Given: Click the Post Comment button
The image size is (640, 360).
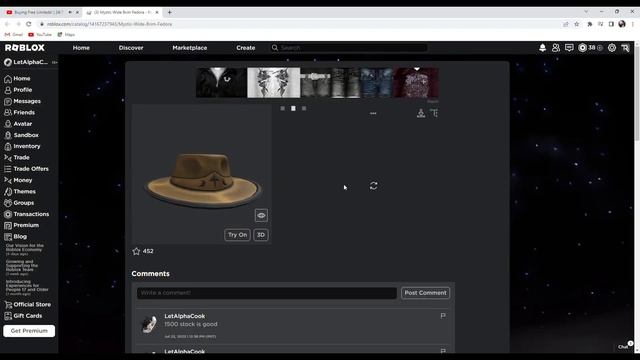Looking at the screenshot, I should tap(425, 293).
